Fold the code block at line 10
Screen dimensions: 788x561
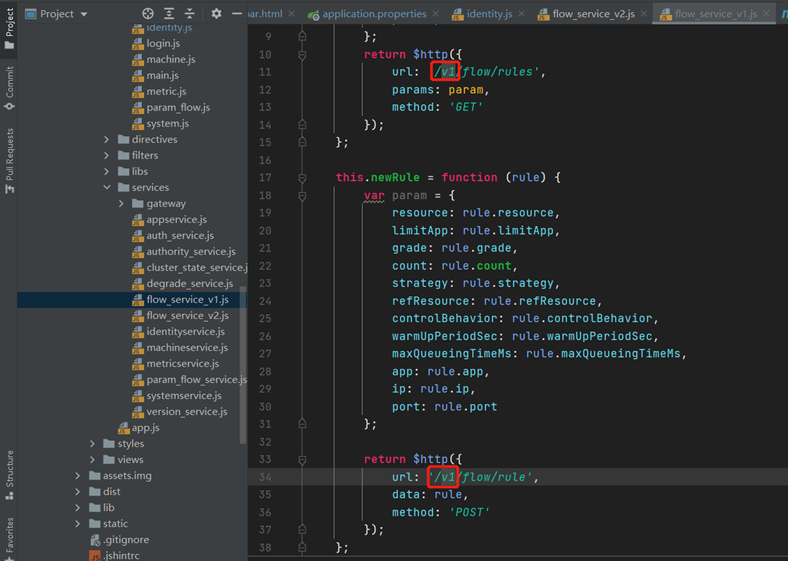pyautogui.click(x=302, y=54)
